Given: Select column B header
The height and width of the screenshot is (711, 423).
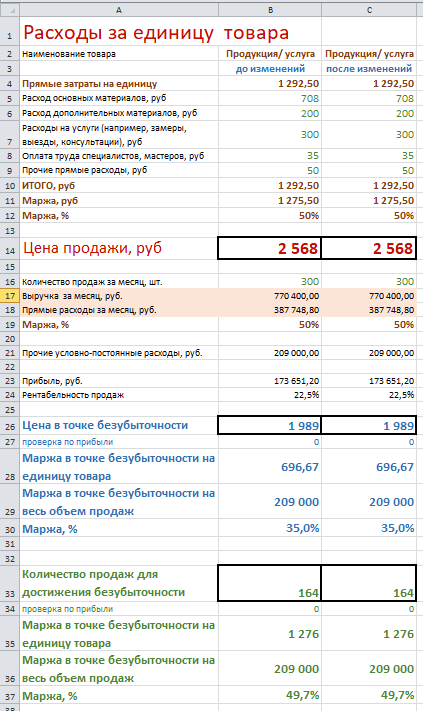Looking at the screenshot, I should point(270,10).
